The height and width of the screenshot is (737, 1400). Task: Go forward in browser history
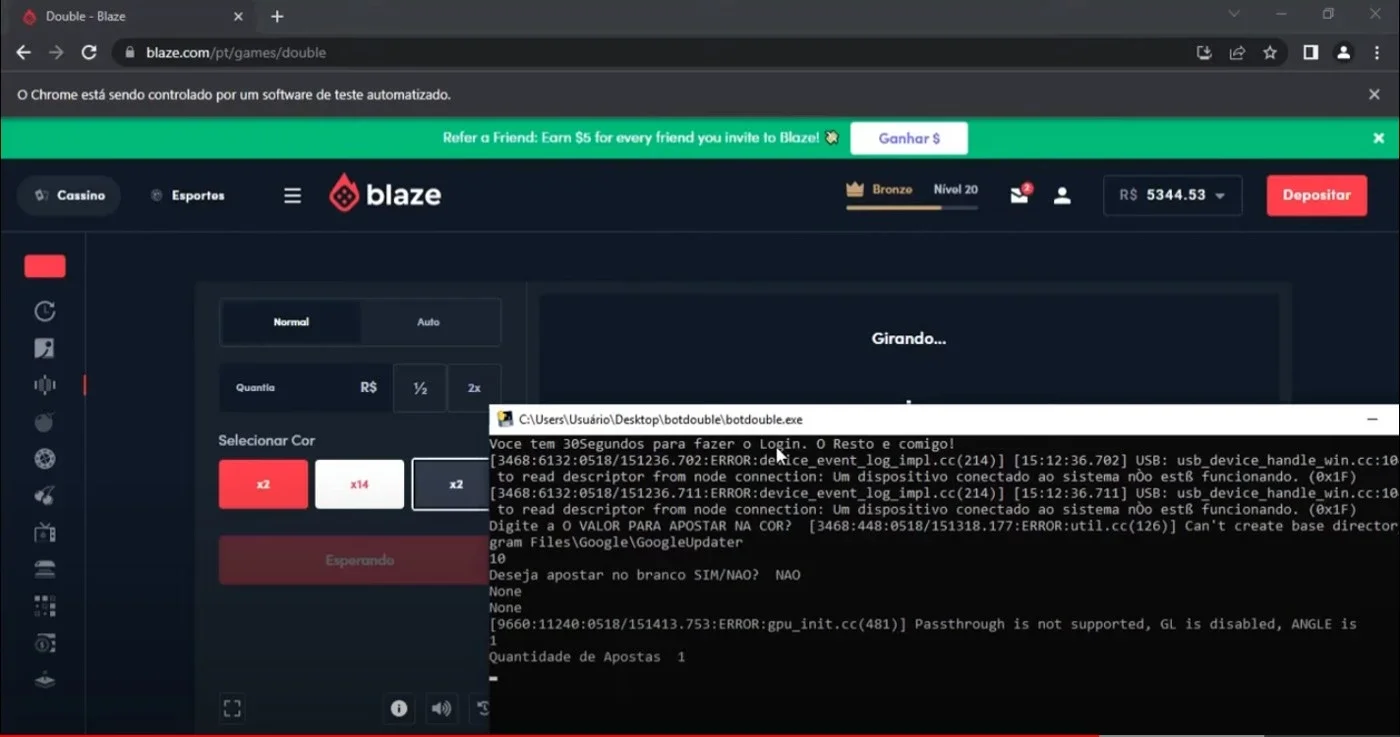pyautogui.click(x=56, y=53)
